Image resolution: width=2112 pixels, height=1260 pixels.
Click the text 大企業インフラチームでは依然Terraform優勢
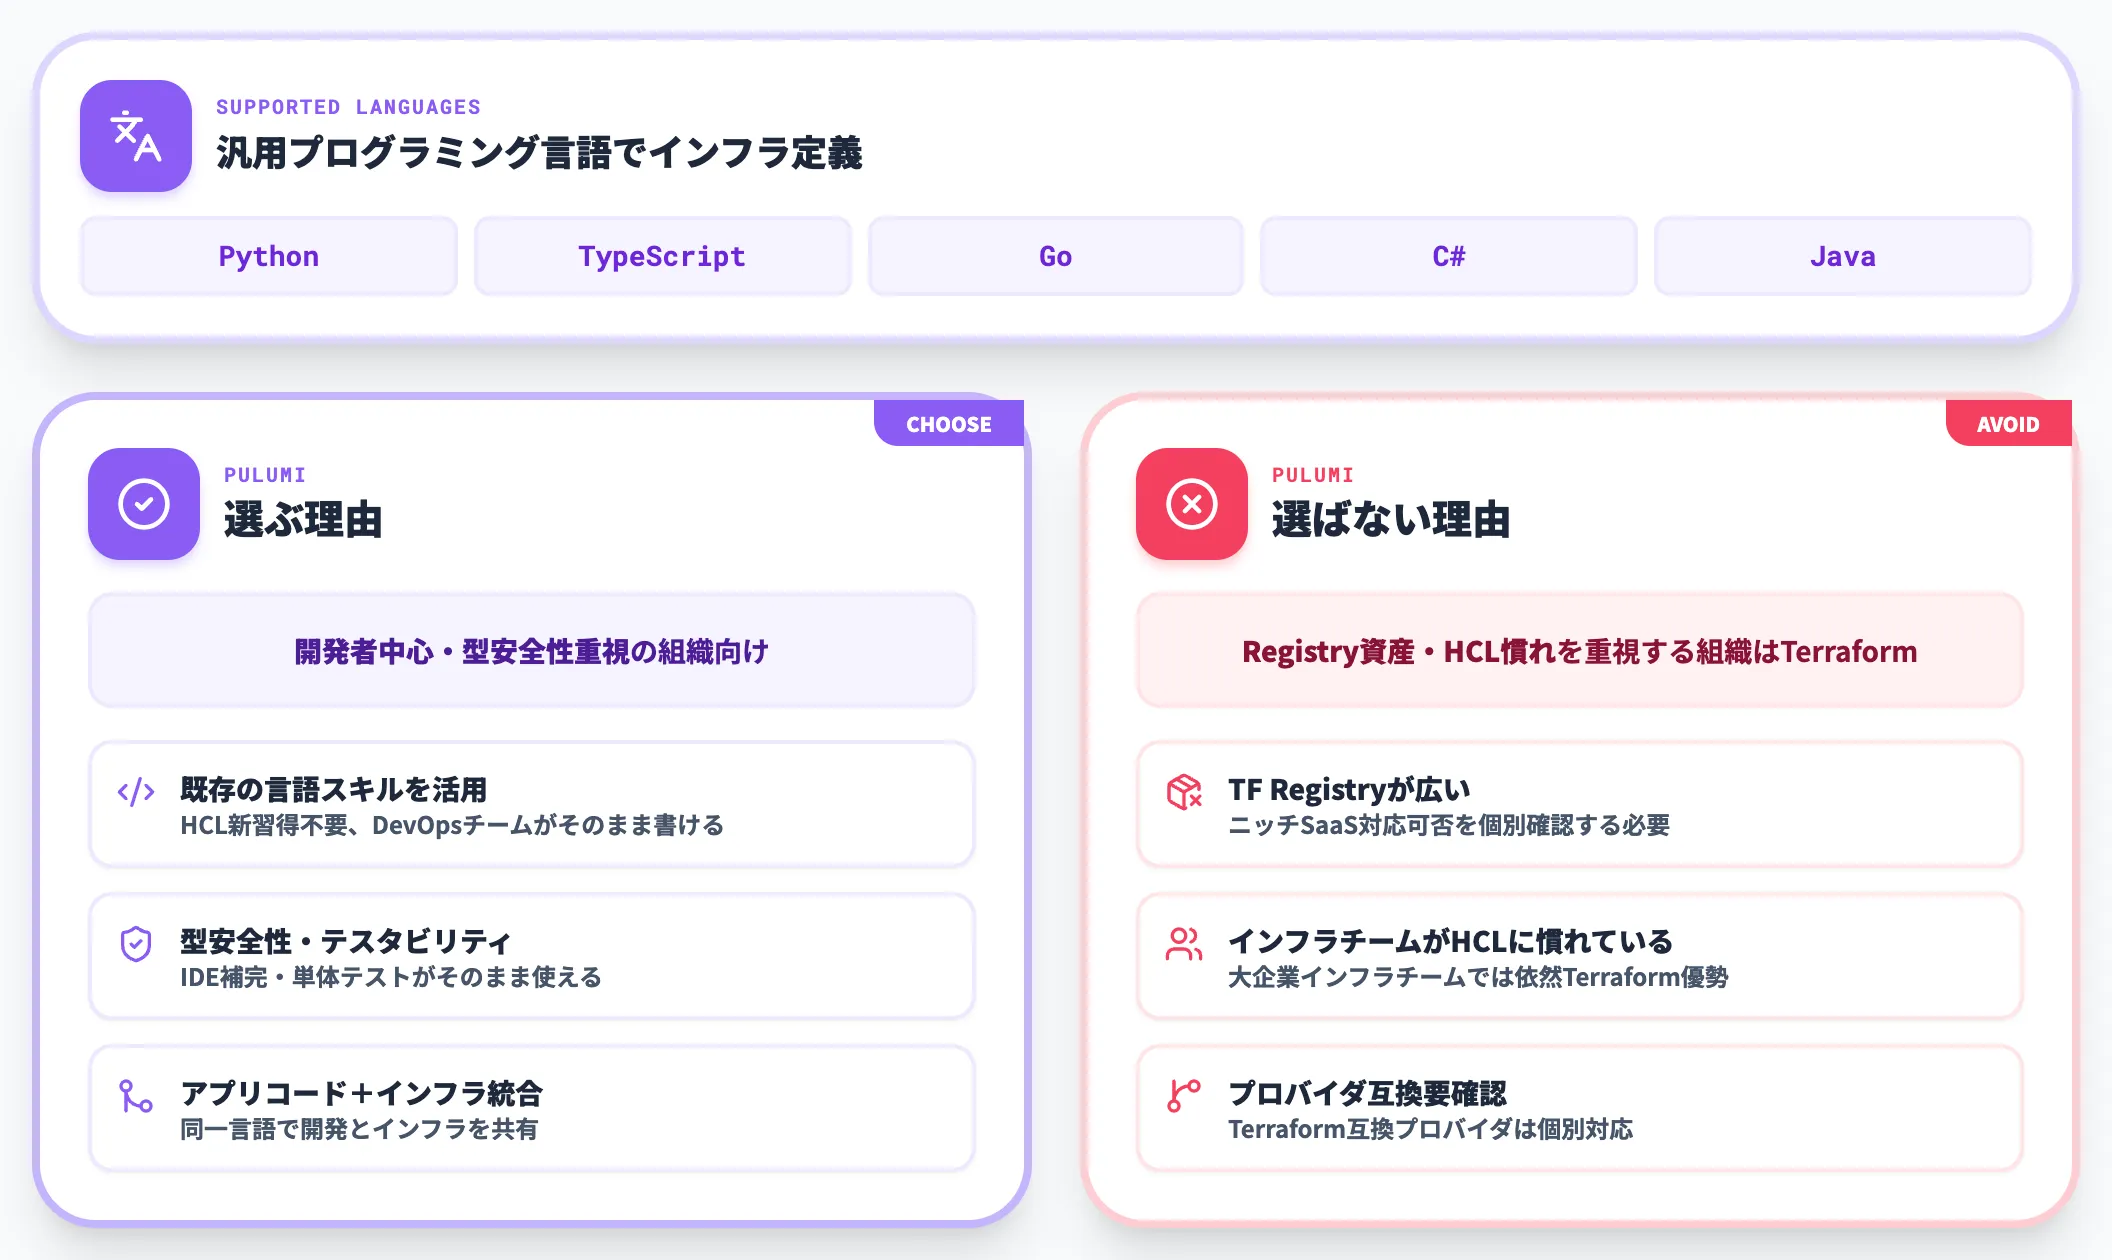(x=1478, y=977)
